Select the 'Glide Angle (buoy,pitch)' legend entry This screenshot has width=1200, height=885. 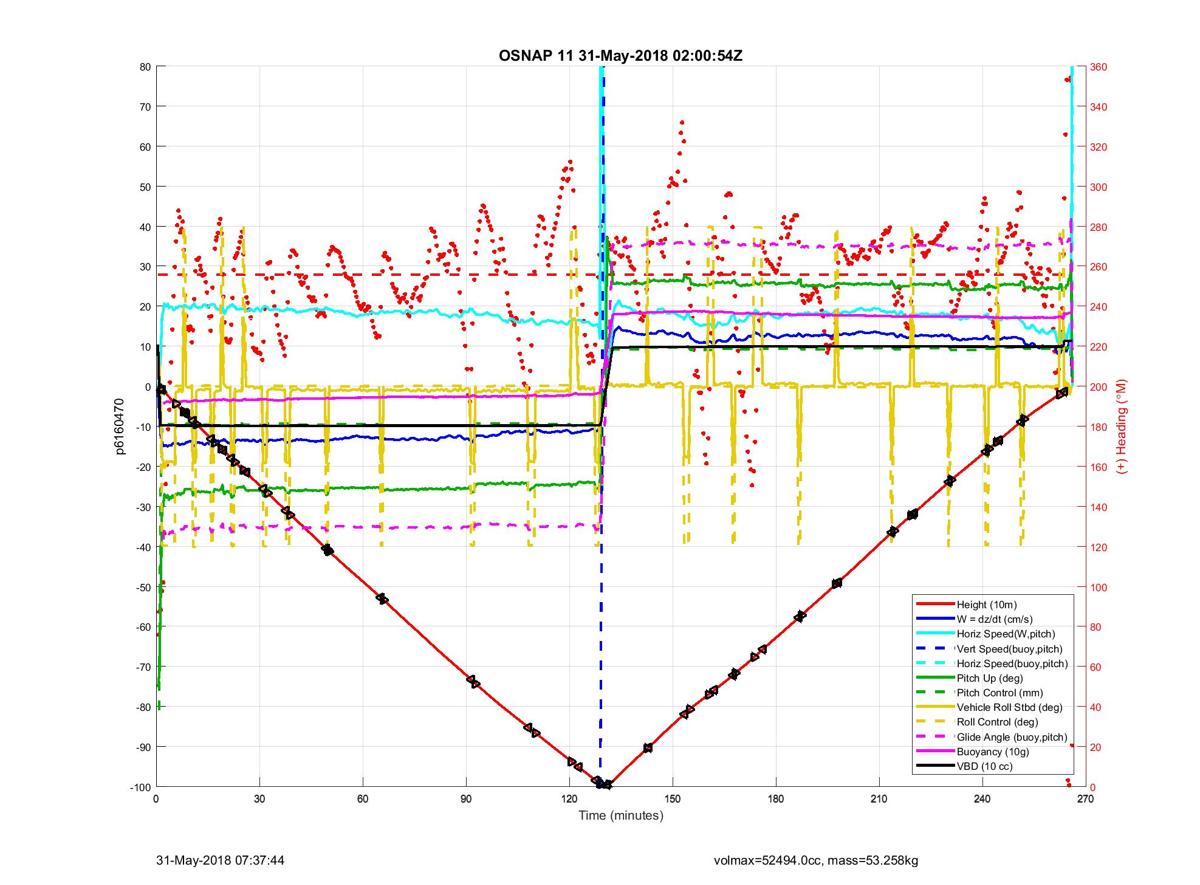[x=1012, y=736]
